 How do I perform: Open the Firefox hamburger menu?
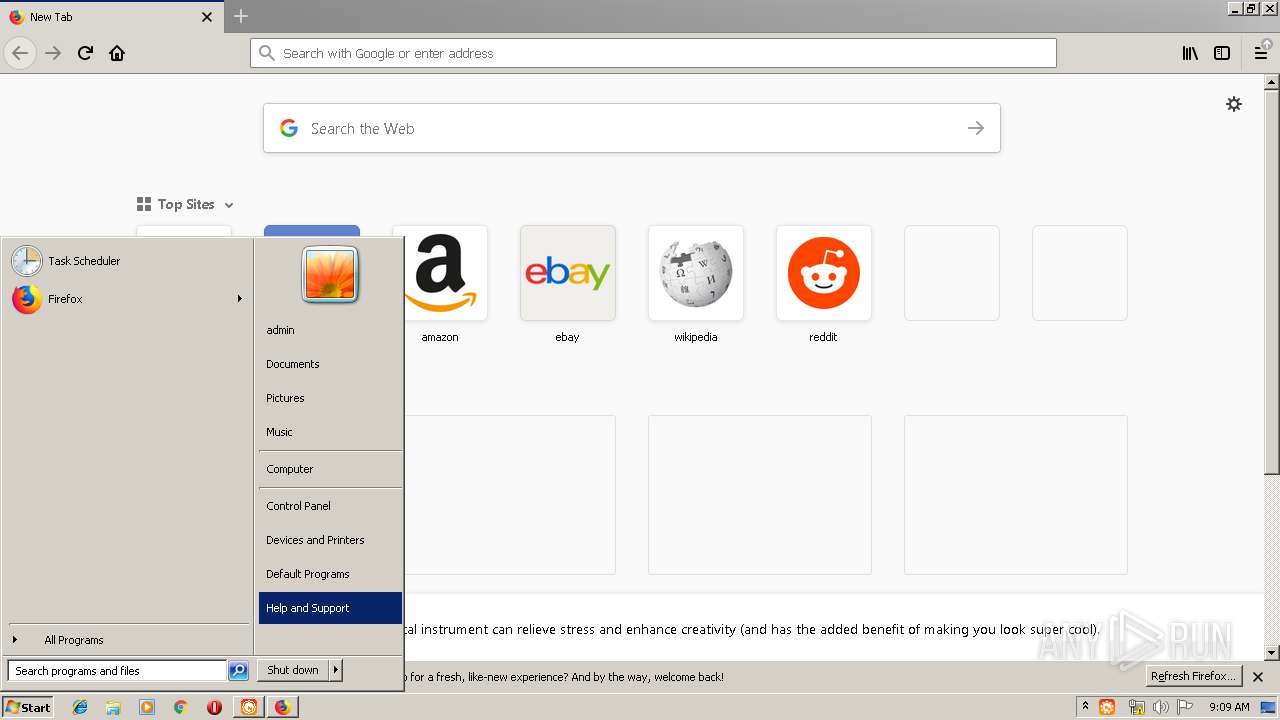click(1261, 53)
